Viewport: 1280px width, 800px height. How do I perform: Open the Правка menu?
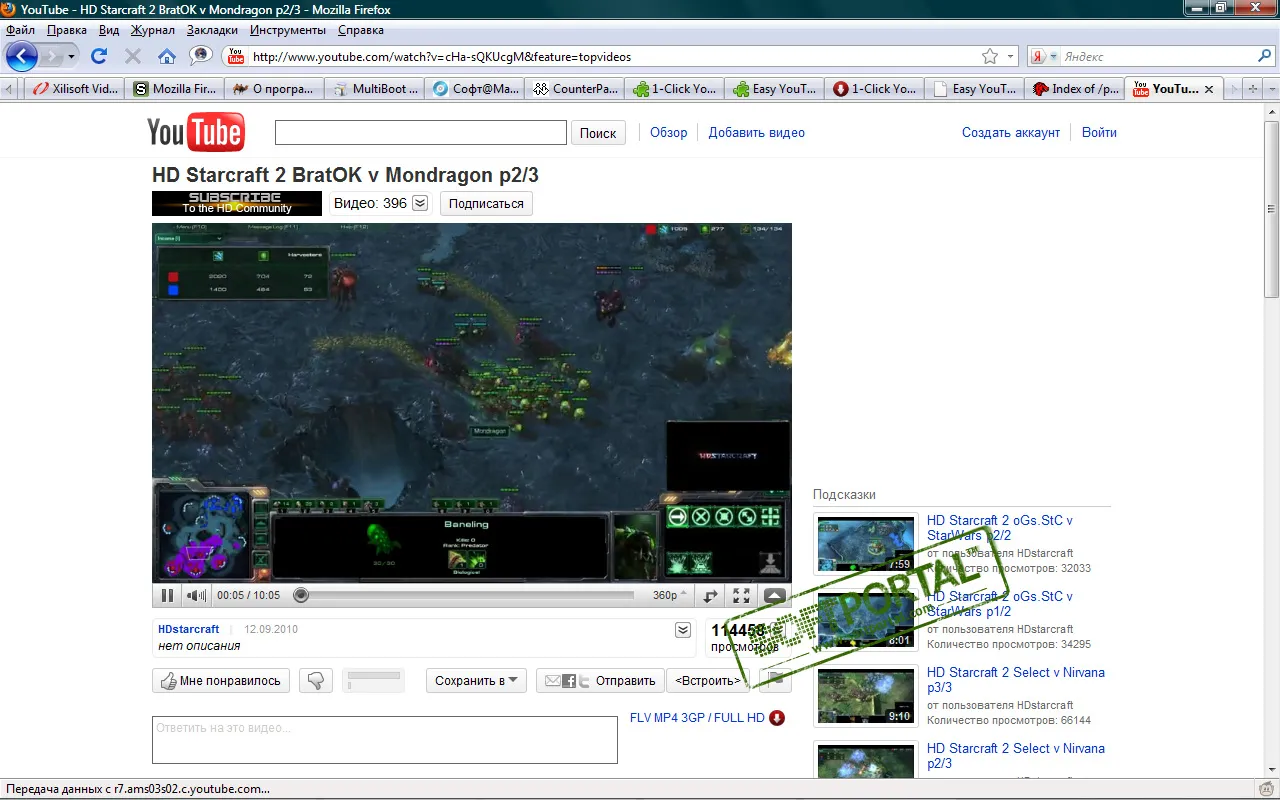[x=67, y=30]
